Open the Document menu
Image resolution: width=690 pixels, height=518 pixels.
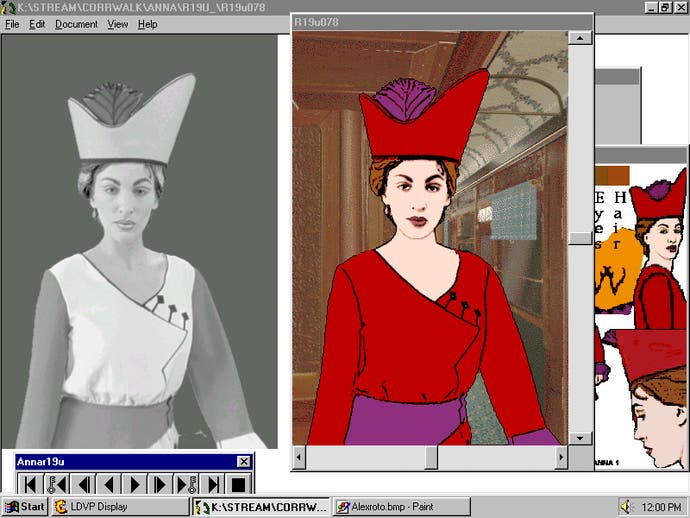point(76,24)
